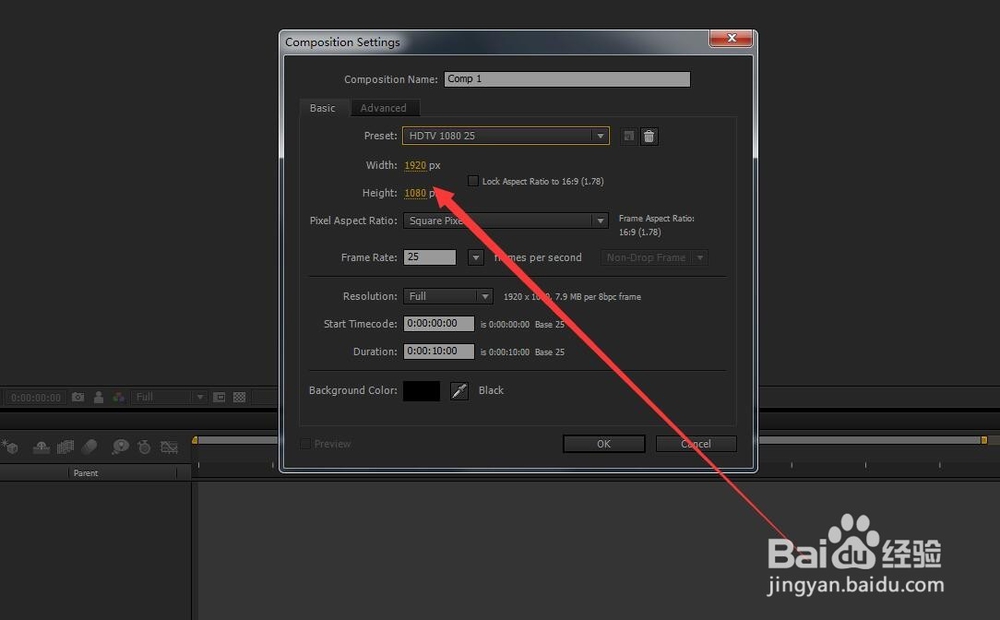Toggle region of interest icon in viewer

click(219, 397)
